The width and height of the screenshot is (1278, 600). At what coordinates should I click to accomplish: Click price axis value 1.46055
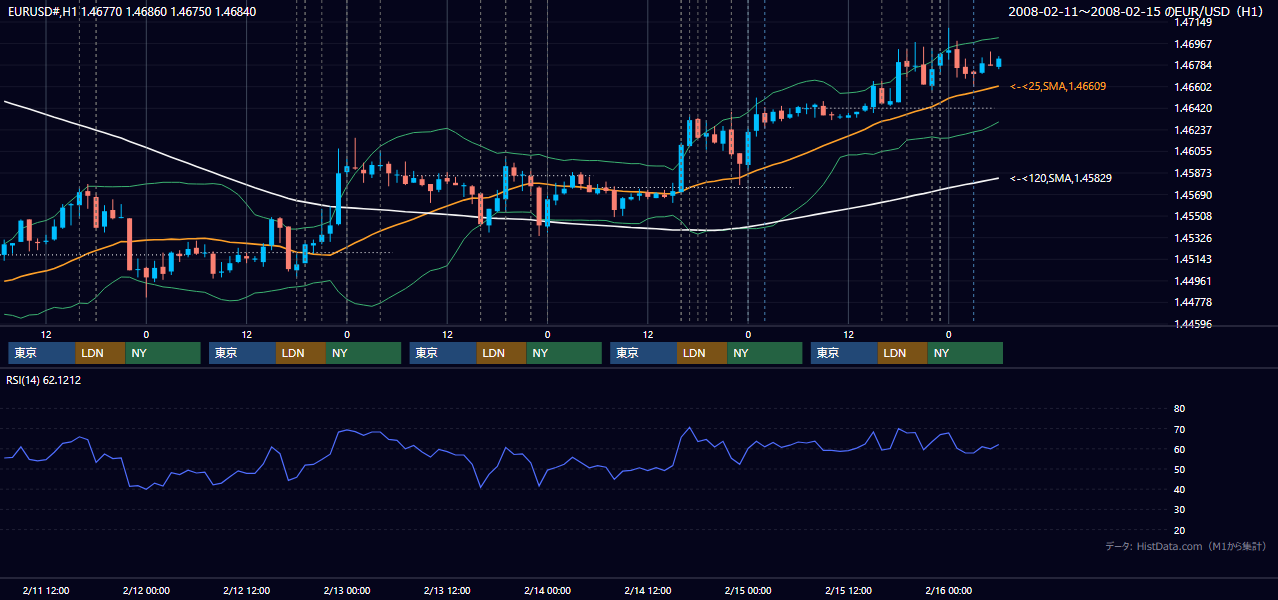(x=1193, y=151)
